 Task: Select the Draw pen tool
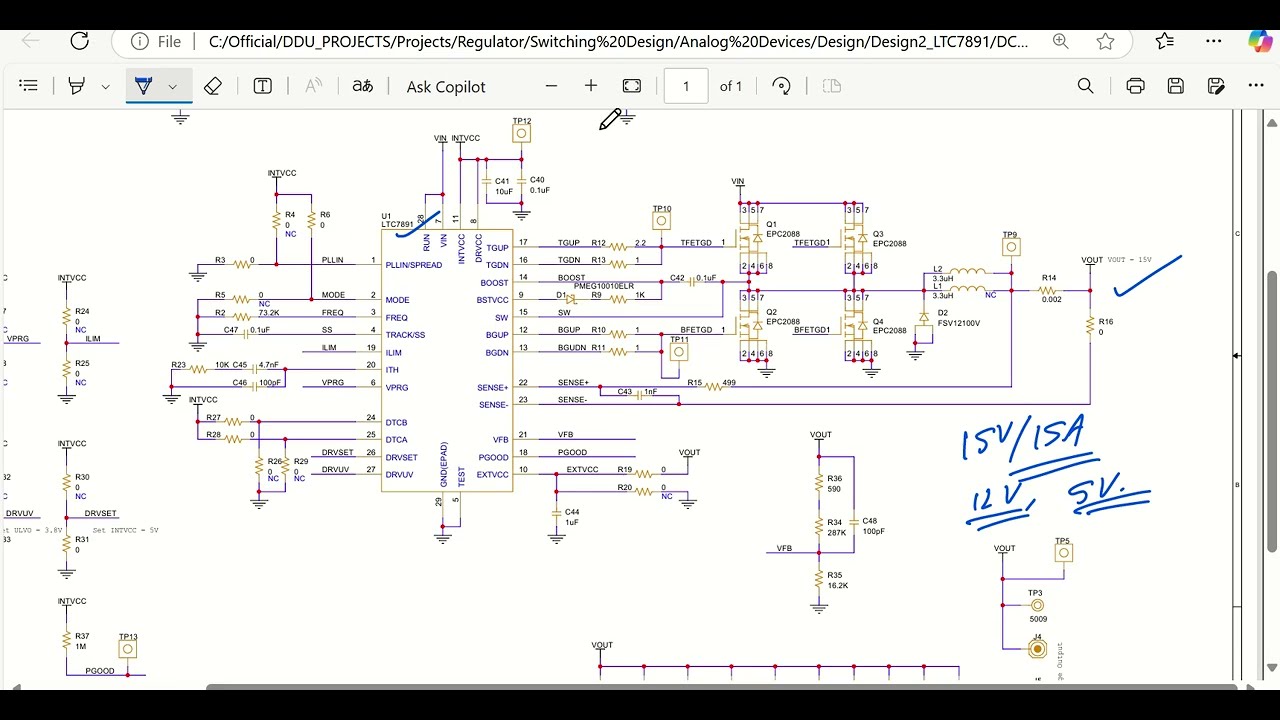pyautogui.click(x=143, y=86)
